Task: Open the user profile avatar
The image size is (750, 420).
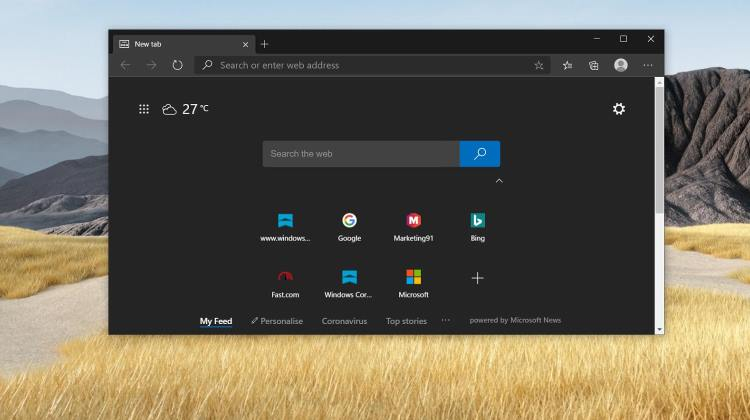Action: pos(621,65)
